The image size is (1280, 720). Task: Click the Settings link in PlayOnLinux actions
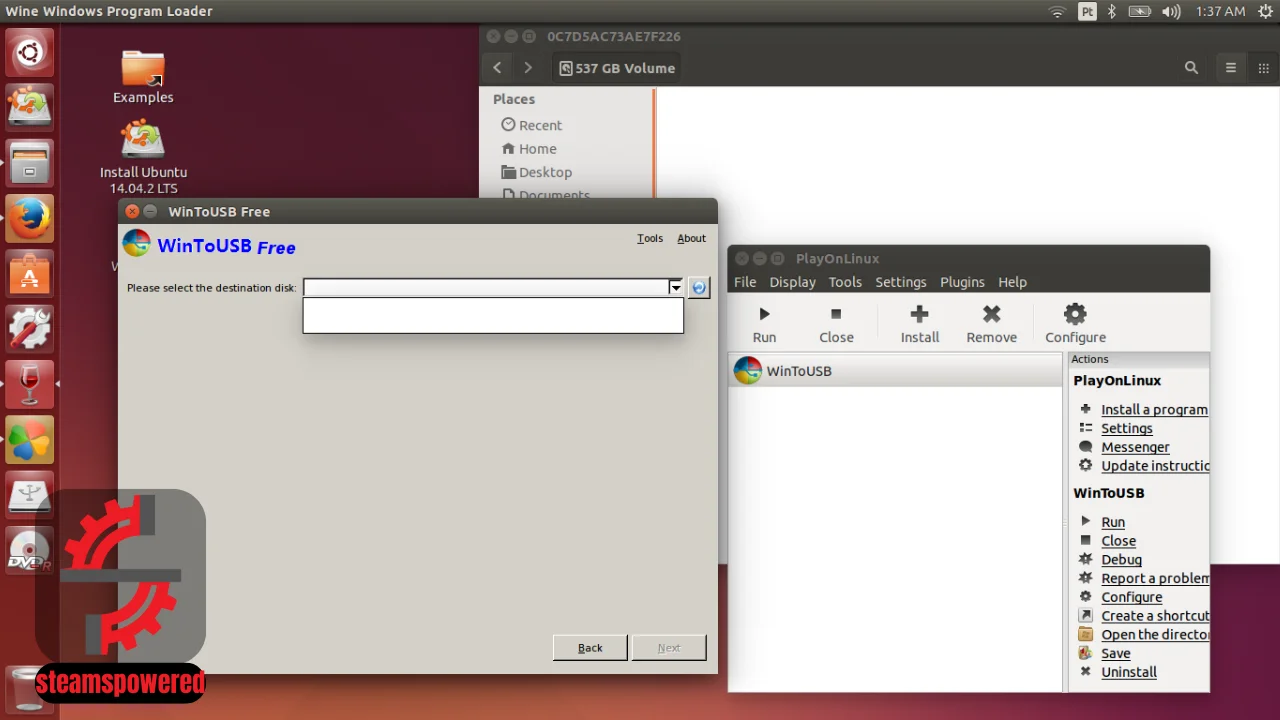(1126, 428)
